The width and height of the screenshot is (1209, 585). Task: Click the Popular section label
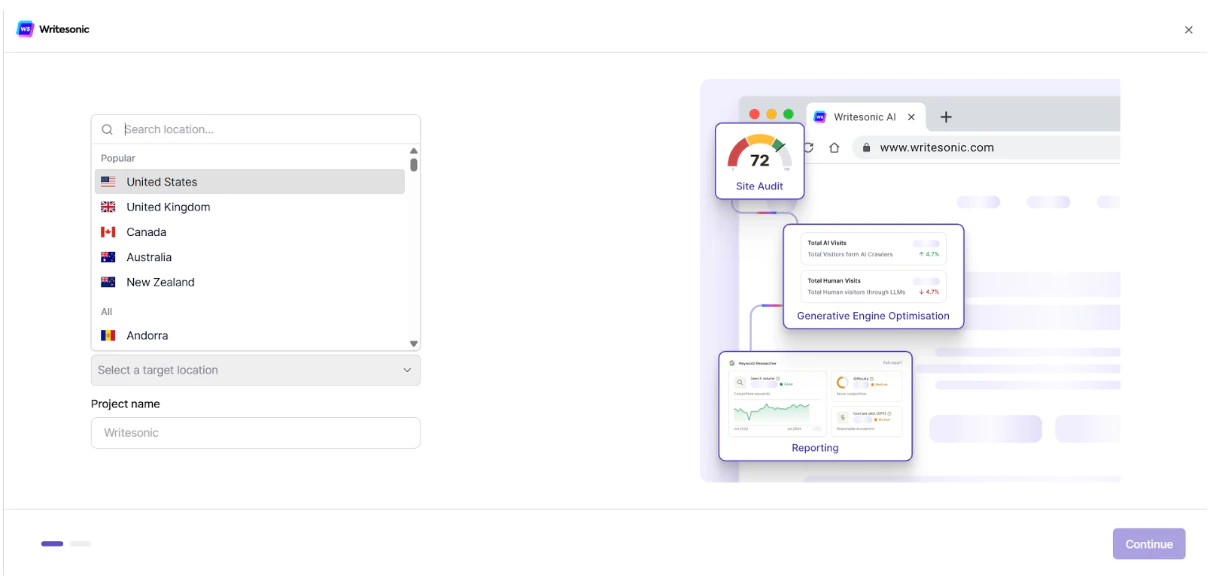pos(118,158)
